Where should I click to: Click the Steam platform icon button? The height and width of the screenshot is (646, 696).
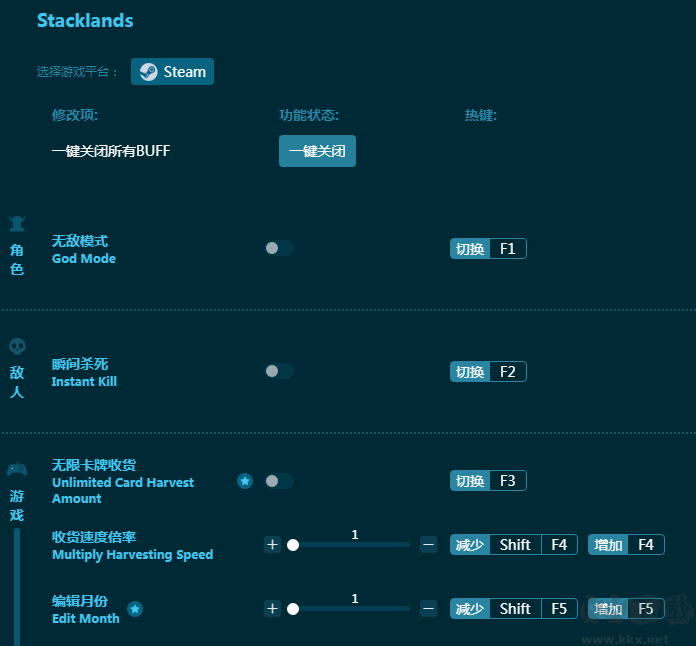pyautogui.click(x=172, y=72)
